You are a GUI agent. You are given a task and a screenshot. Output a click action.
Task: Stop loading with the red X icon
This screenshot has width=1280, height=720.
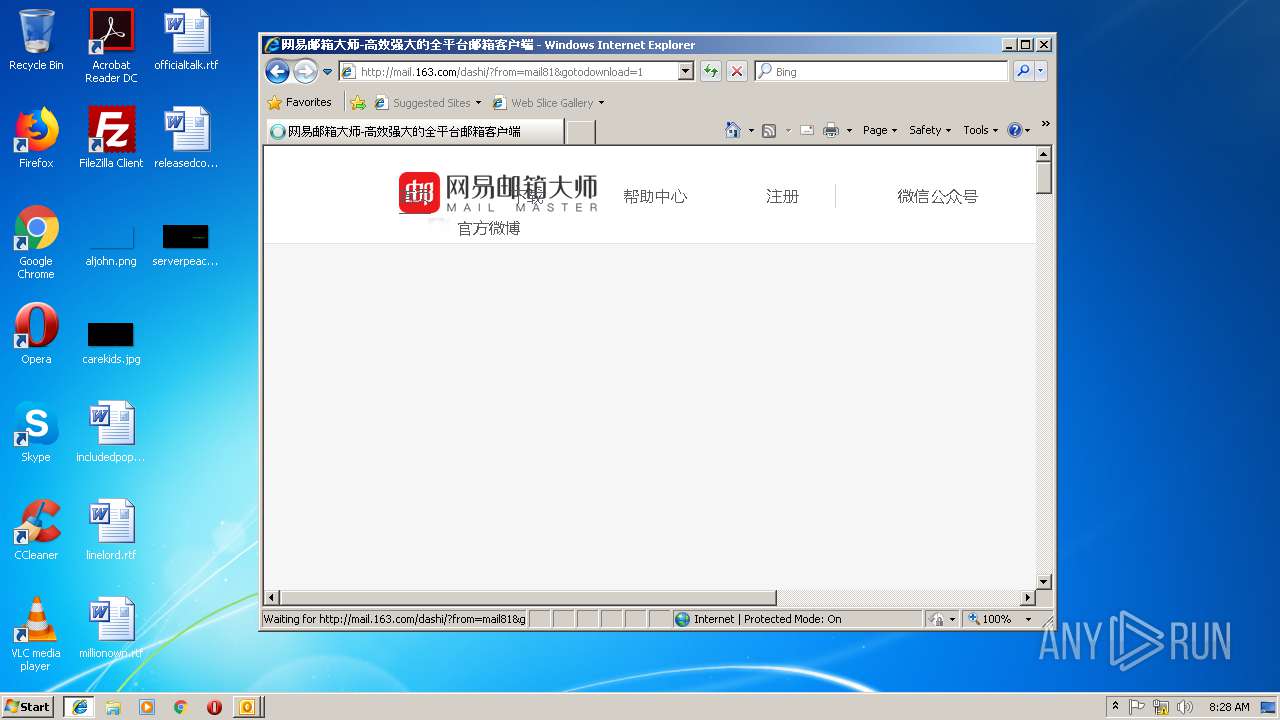tap(737, 71)
